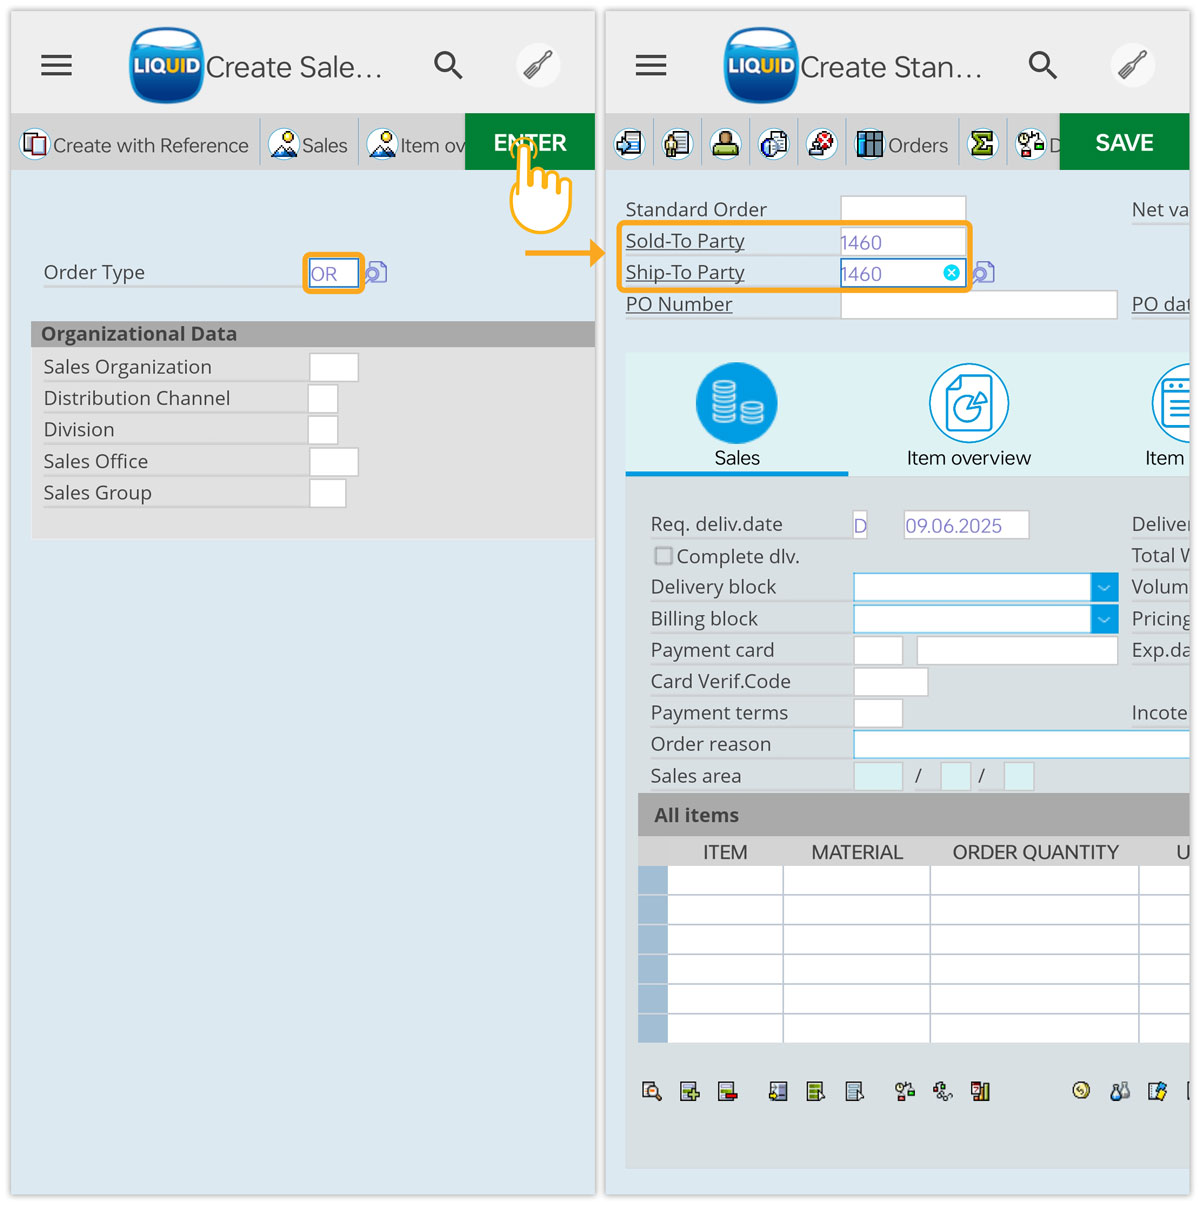Click the Sales toolbar item on Create Sales screen
This screenshot has height=1205, width=1200.
tap(309, 145)
